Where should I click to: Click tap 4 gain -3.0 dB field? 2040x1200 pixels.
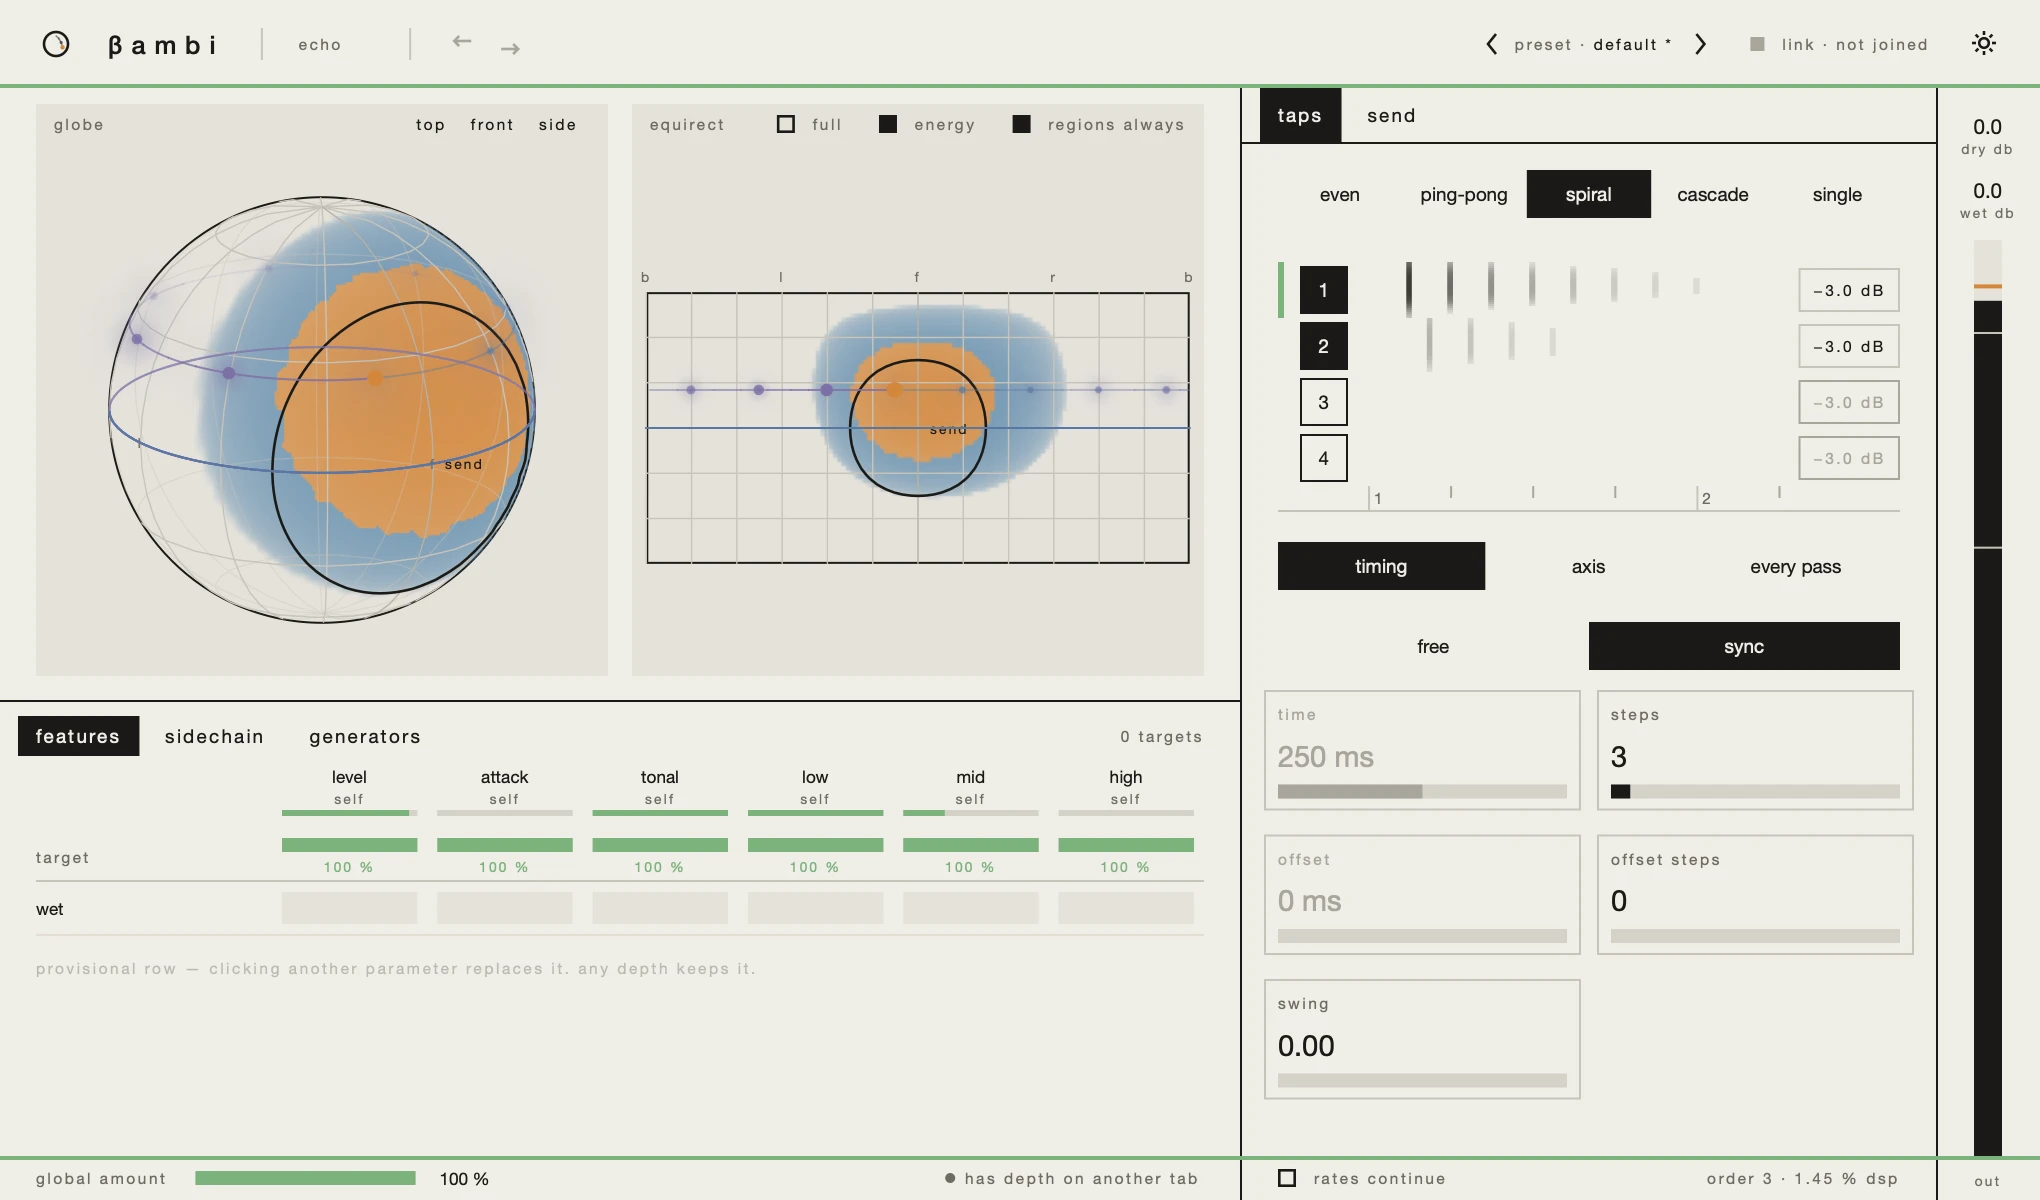click(x=1848, y=458)
